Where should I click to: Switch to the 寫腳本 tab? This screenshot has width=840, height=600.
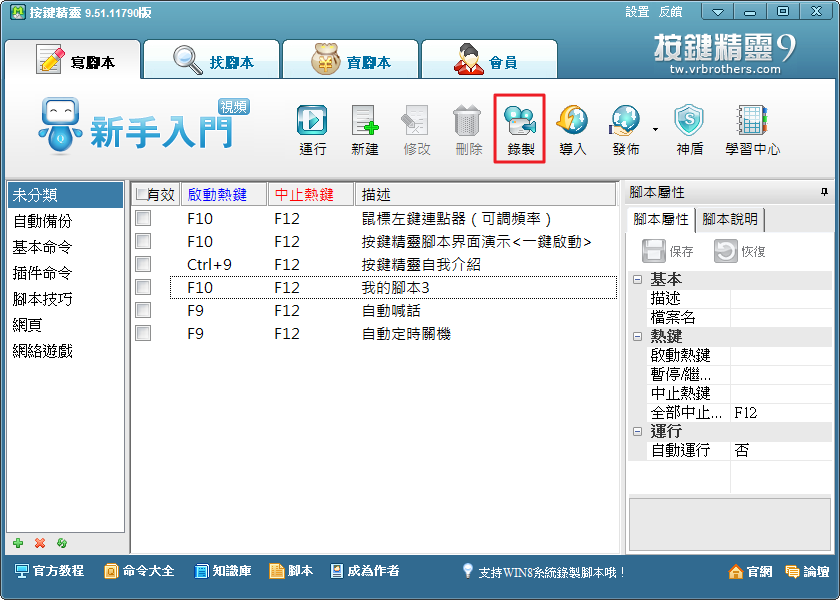pyautogui.click(x=73, y=60)
